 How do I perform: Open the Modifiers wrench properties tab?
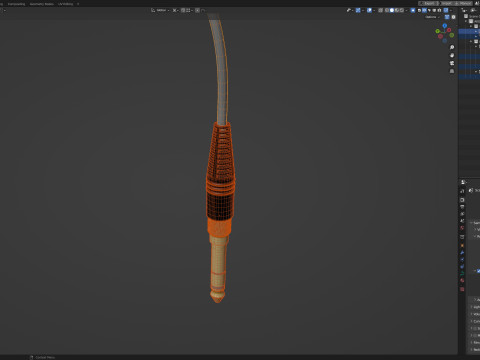click(x=462, y=252)
